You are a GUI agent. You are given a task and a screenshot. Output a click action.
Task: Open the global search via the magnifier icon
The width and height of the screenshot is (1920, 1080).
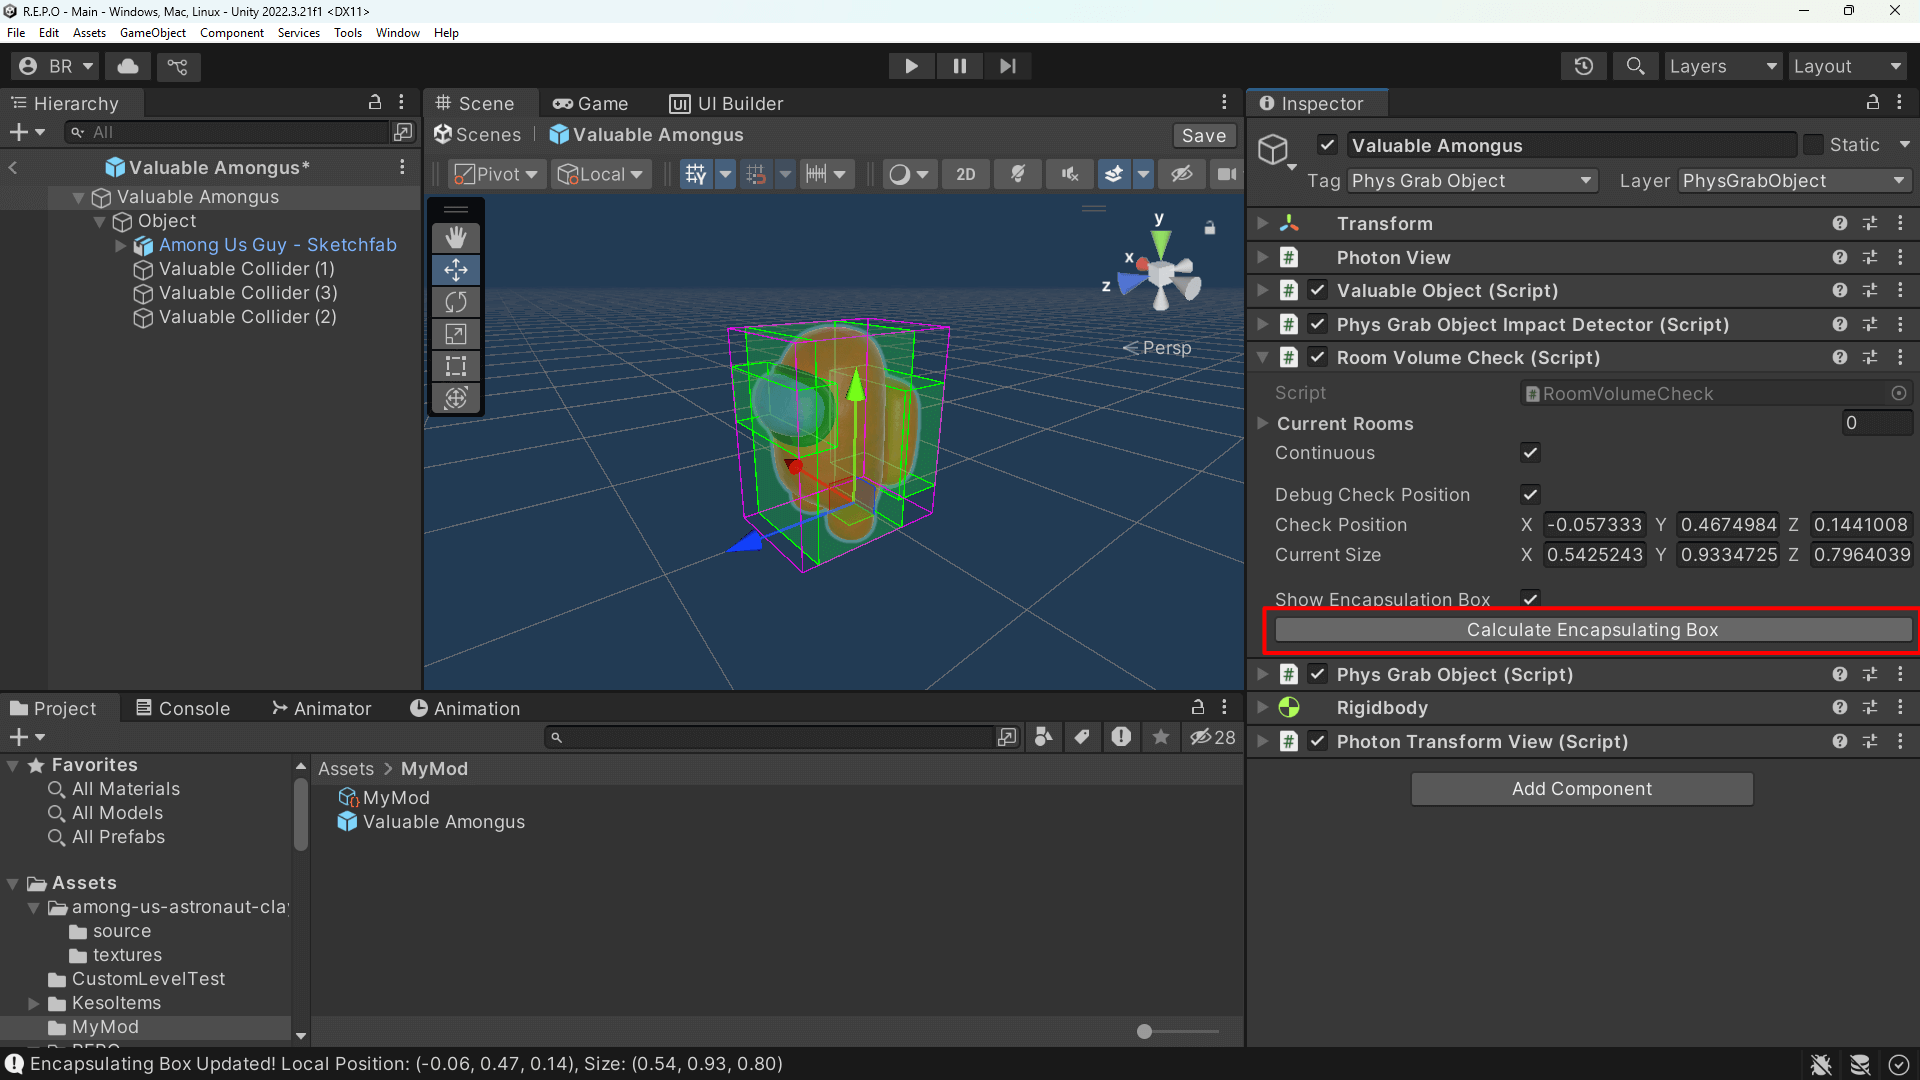coord(1636,66)
